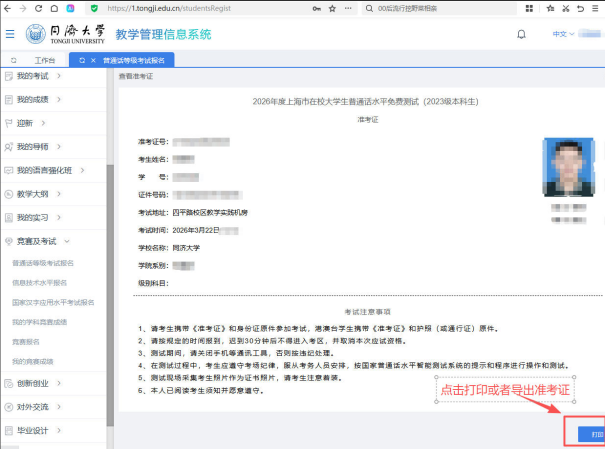Click the browser search box

click(439, 8)
